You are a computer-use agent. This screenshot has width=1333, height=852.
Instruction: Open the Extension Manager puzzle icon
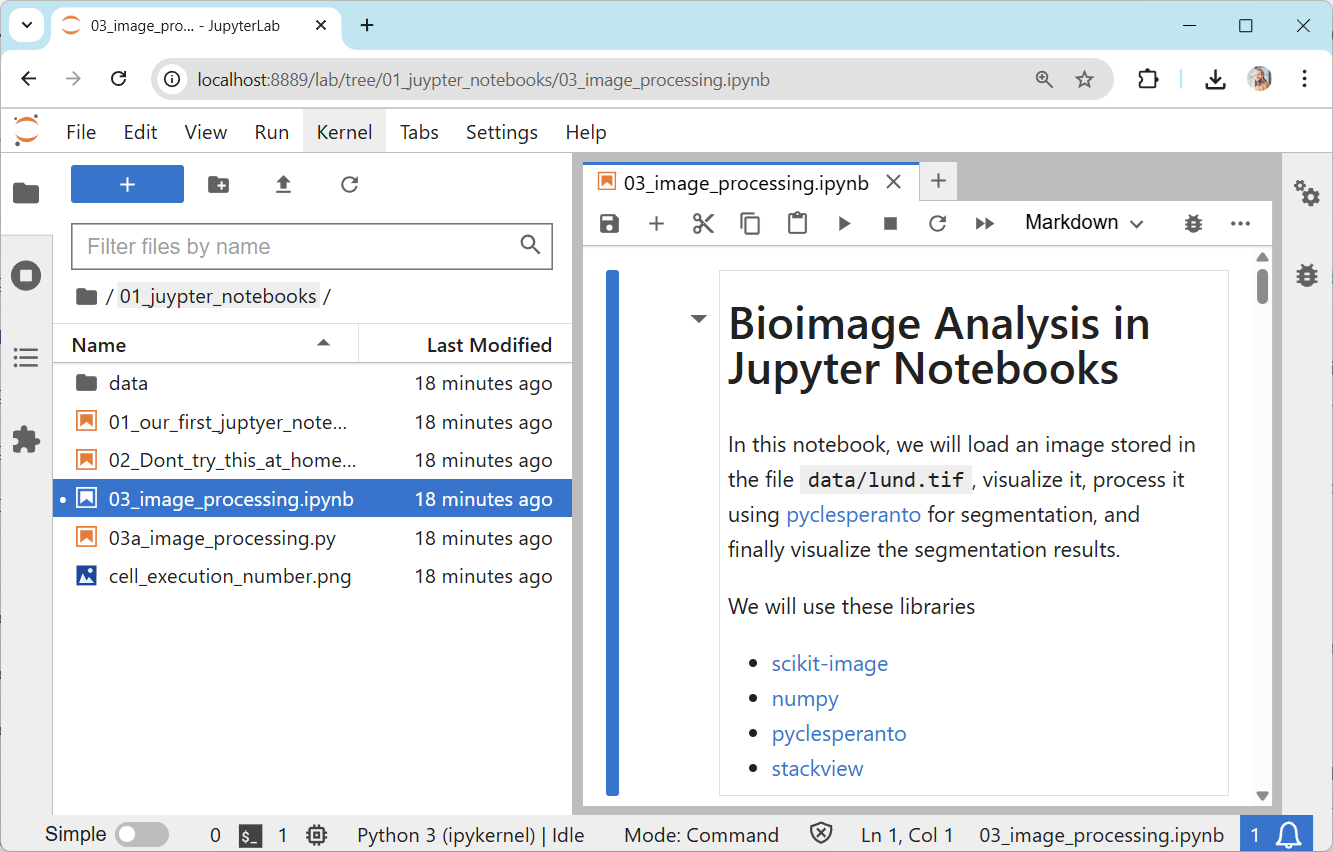tap(26, 439)
